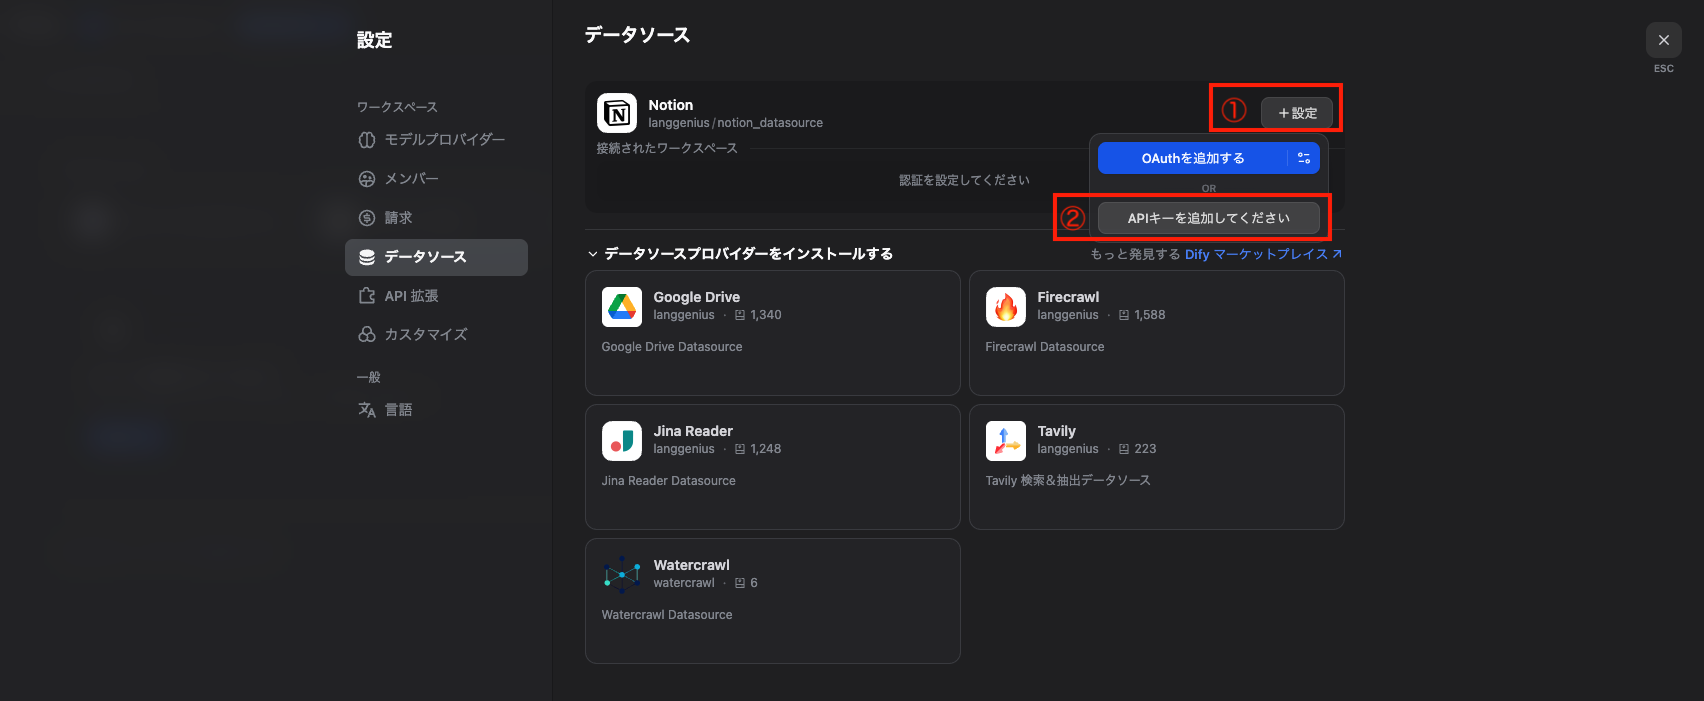
Task: Select データソース in sidebar
Action: tap(436, 257)
